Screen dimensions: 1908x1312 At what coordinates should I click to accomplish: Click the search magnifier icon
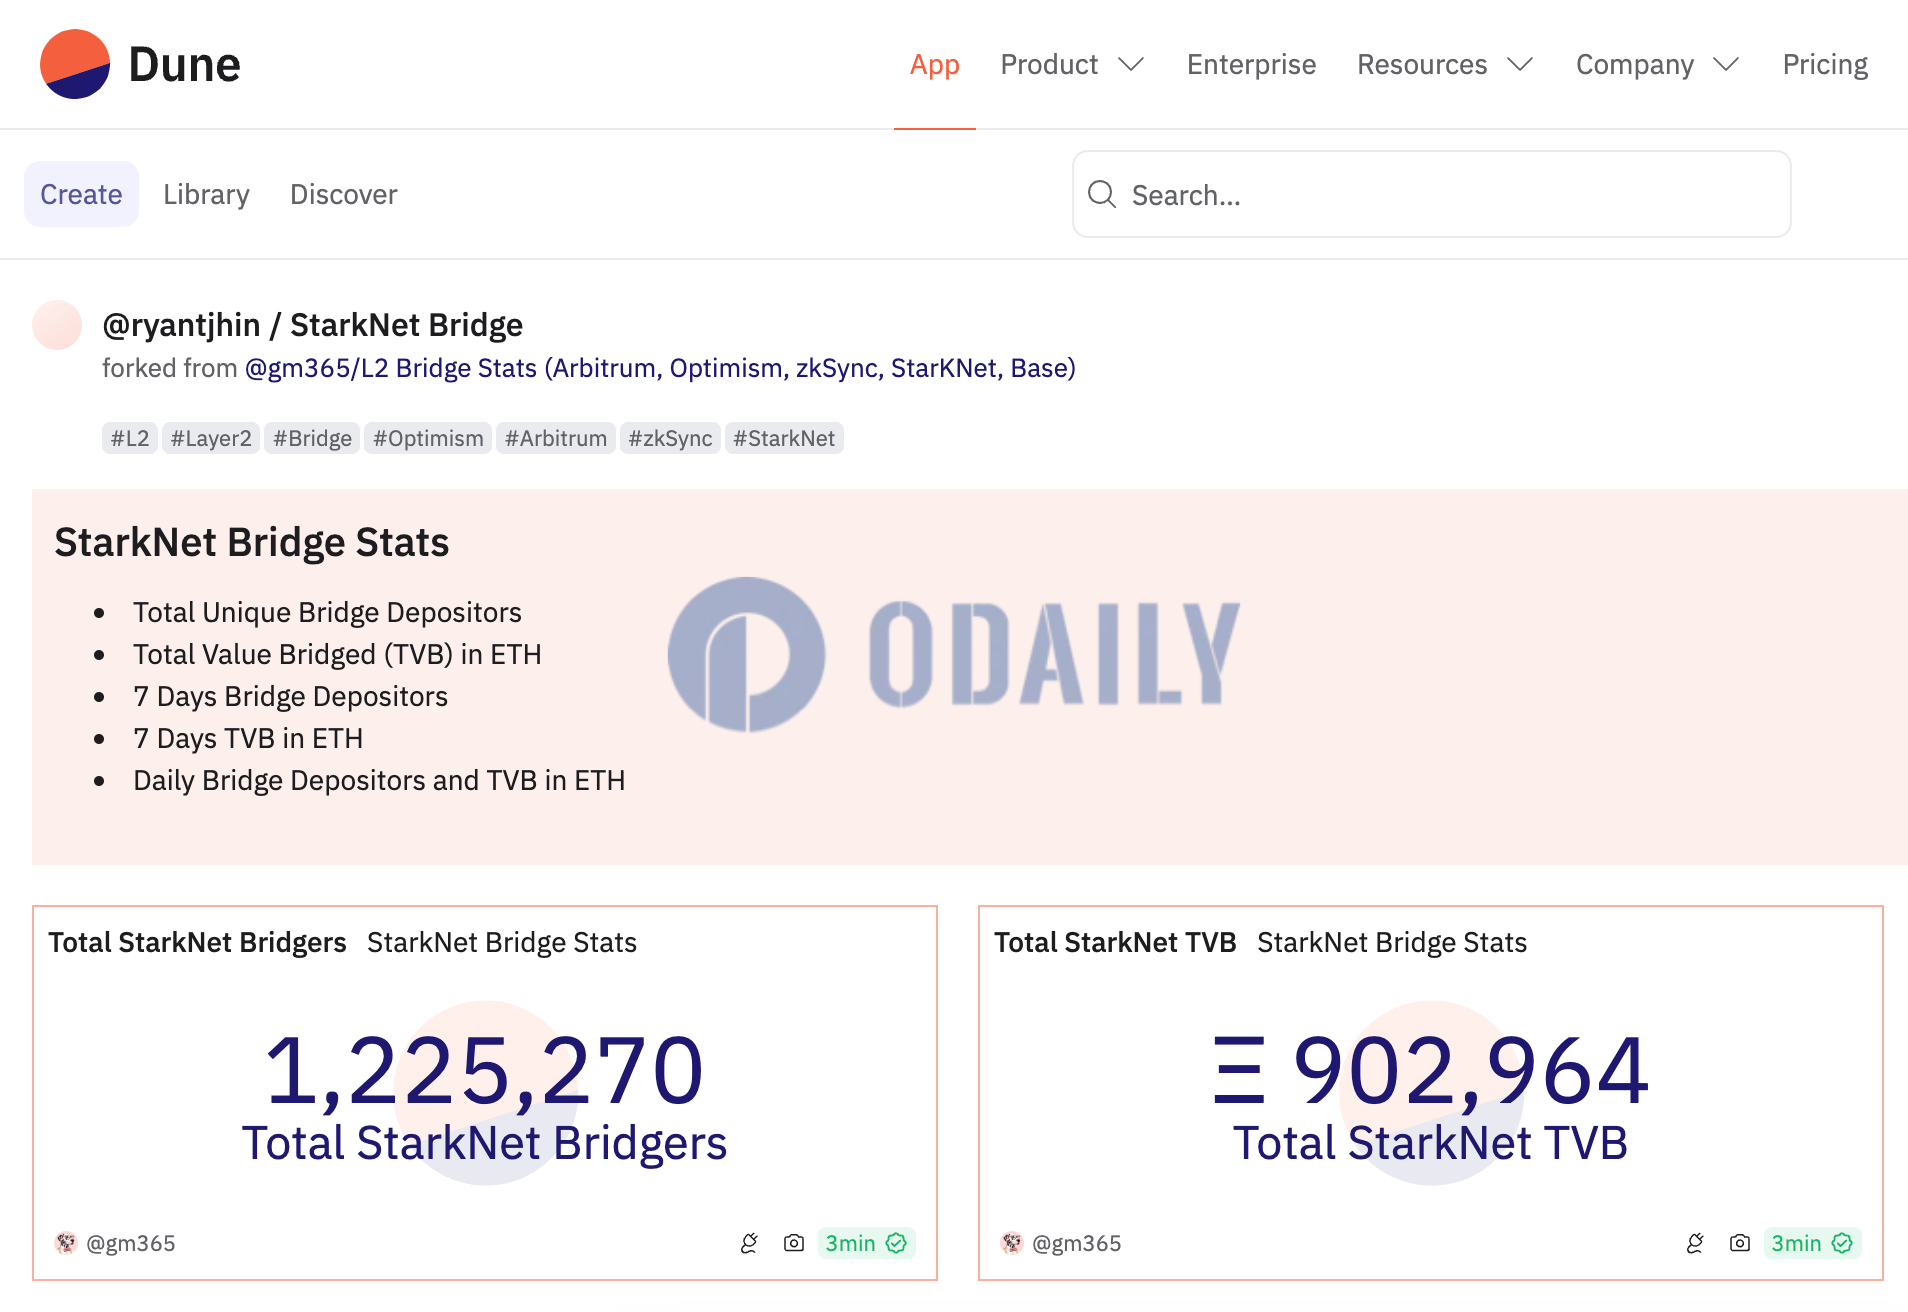click(x=1102, y=194)
